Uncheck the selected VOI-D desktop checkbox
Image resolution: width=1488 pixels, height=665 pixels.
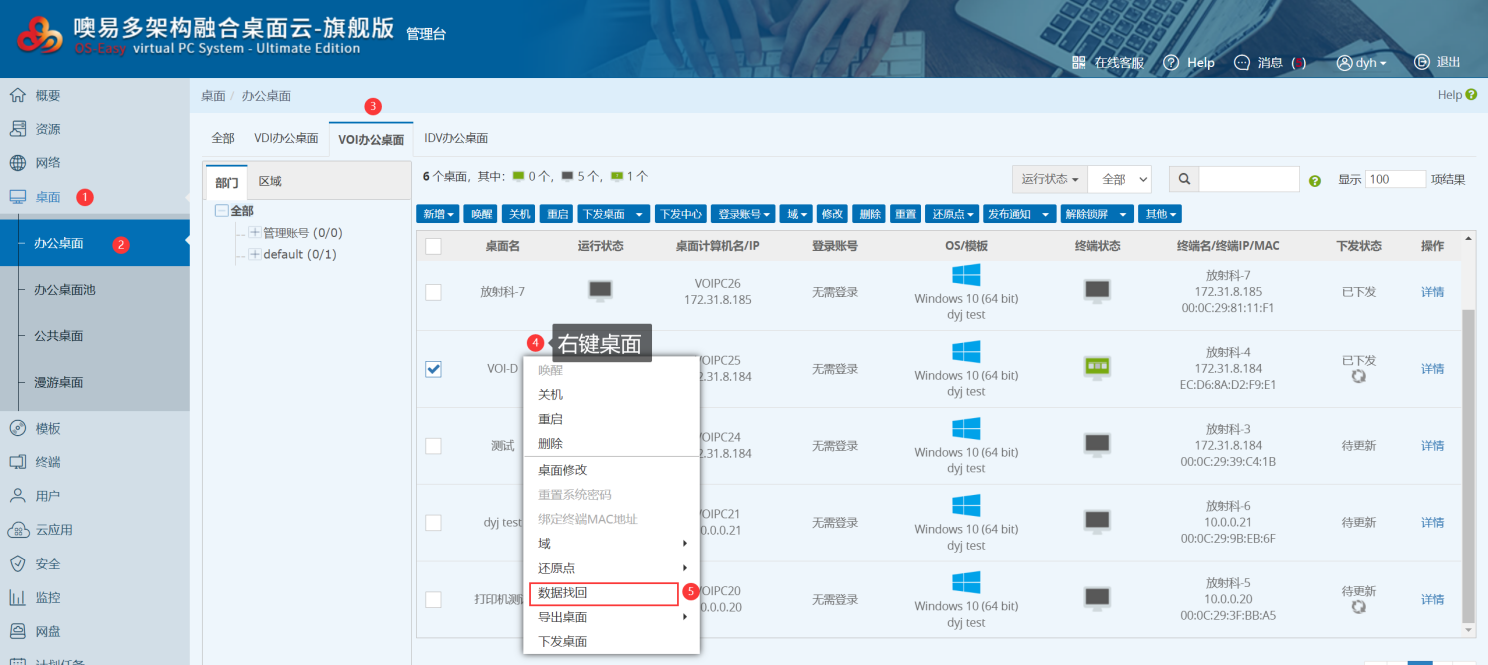(x=433, y=369)
